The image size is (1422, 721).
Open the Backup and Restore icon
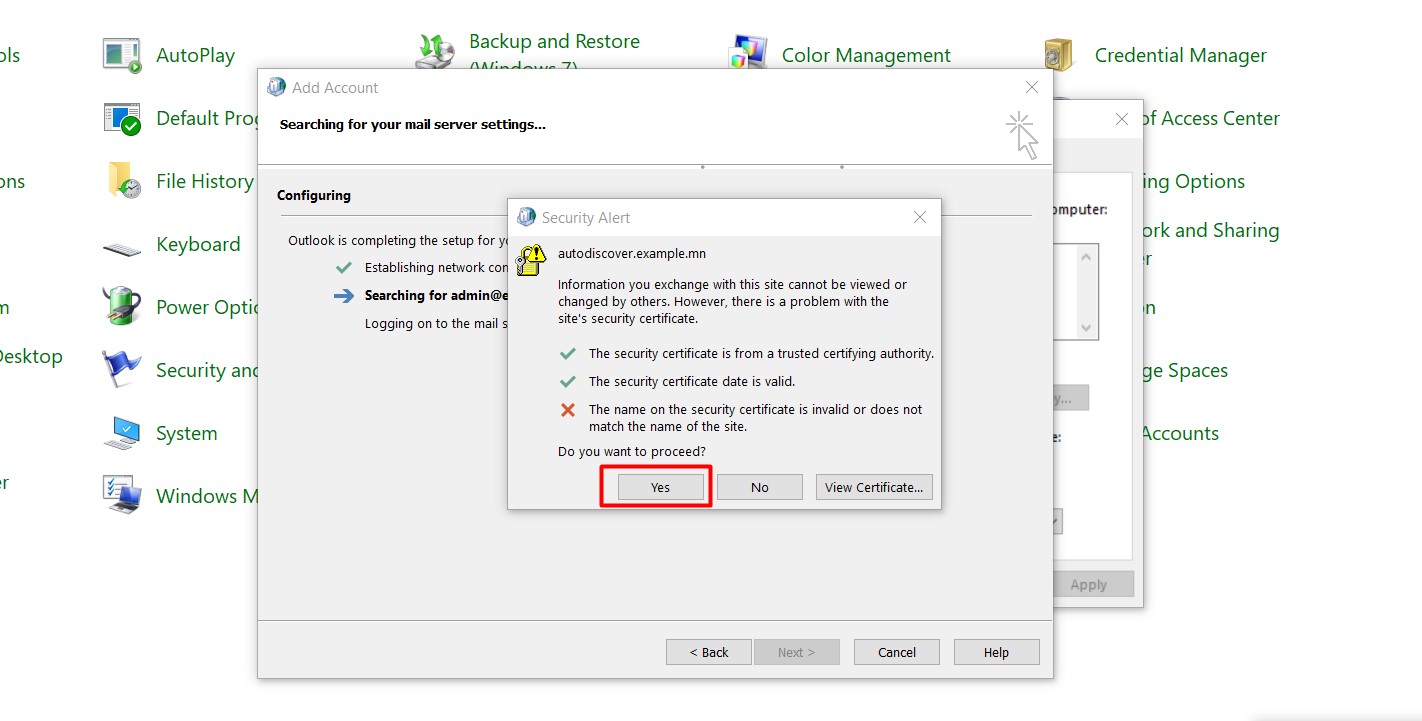436,52
